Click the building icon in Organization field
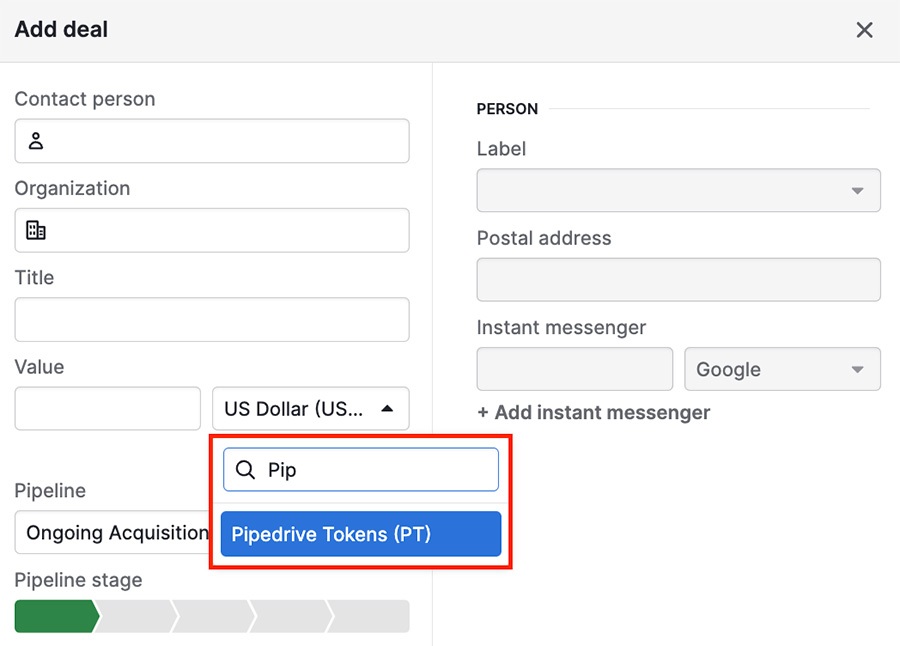900x646 pixels. [36, 230]
